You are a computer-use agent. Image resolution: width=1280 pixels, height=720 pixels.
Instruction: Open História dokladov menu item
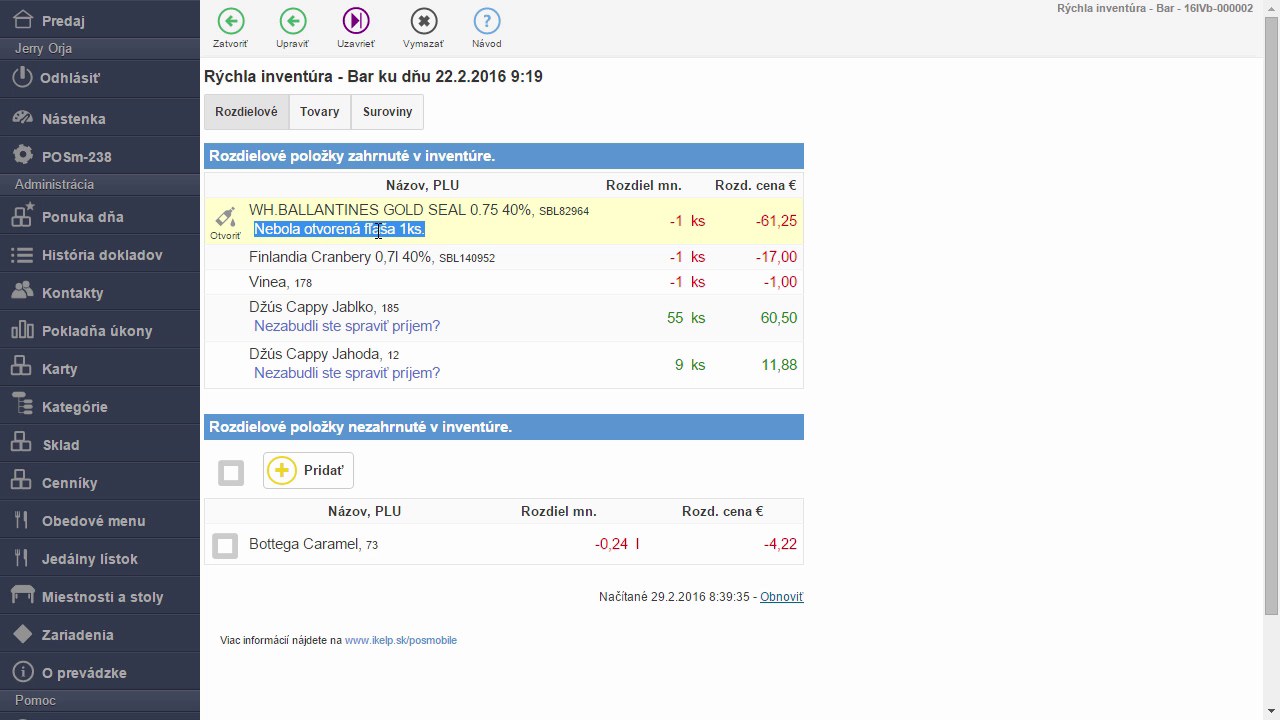[100, 255]
